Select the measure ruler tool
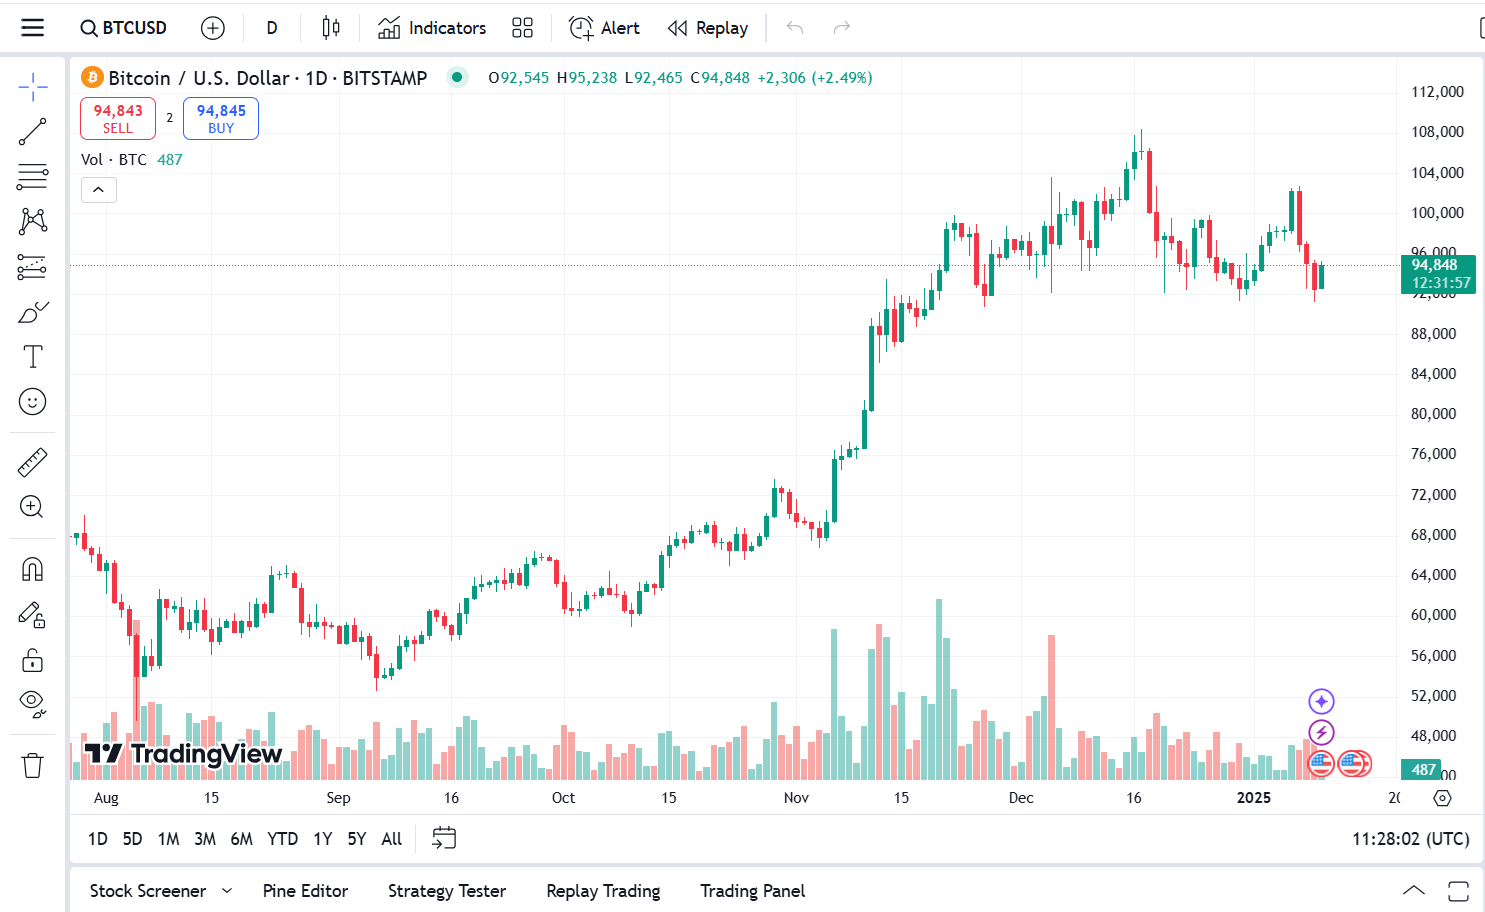The height and width of the screenshot is (912, 1485). coord(33,461)
